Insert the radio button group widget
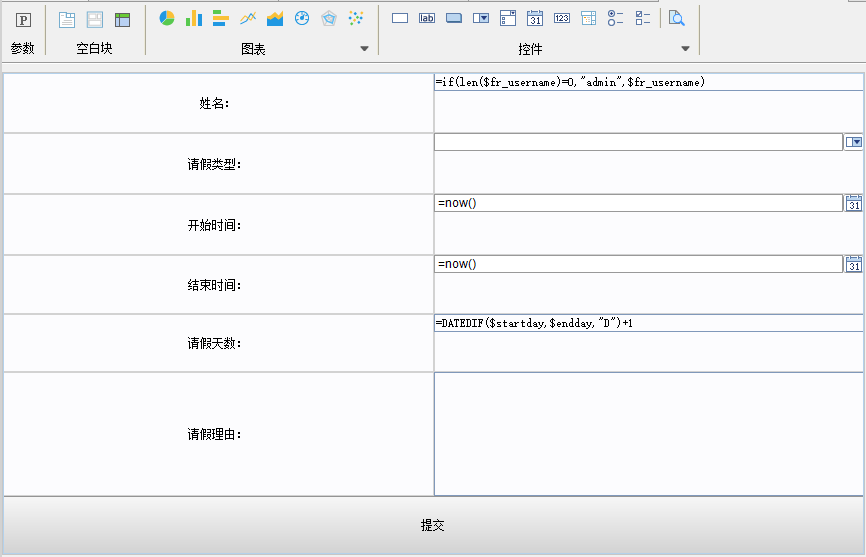866x557 pixels. (x=616, y=18)
